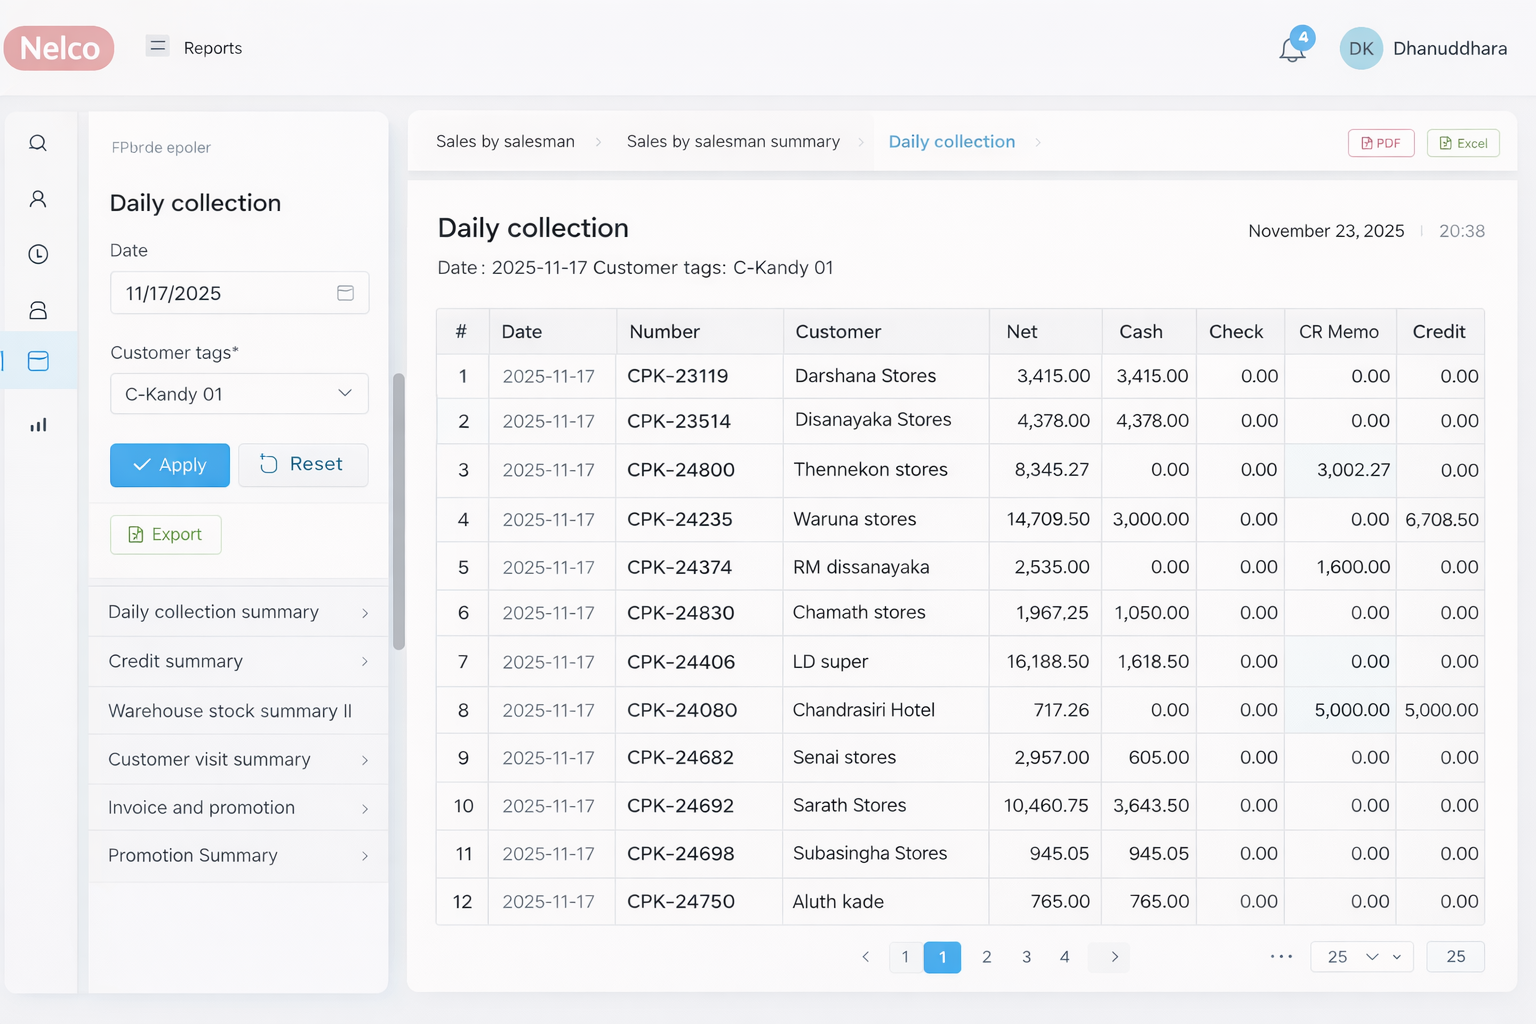This screenshot has width=1536, height=1024.
Task: Click the Reset button
Action: (x=303, y=465)
